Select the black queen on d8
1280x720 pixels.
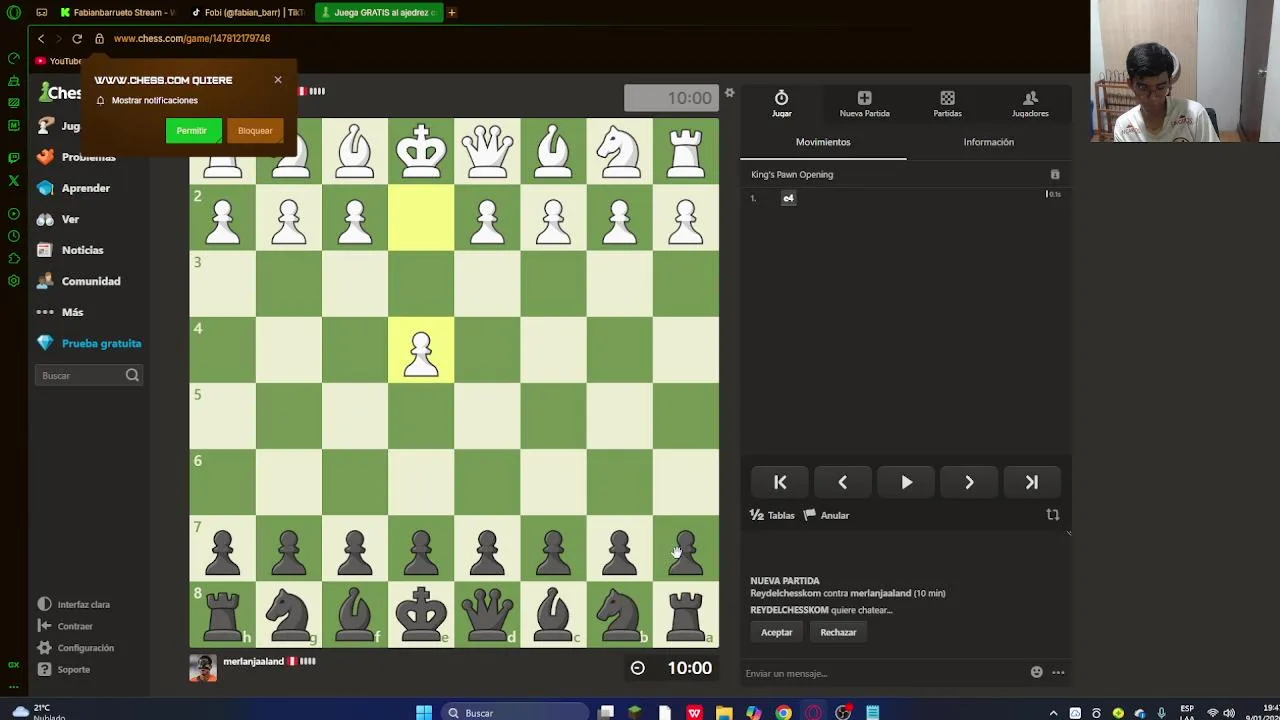487,614
